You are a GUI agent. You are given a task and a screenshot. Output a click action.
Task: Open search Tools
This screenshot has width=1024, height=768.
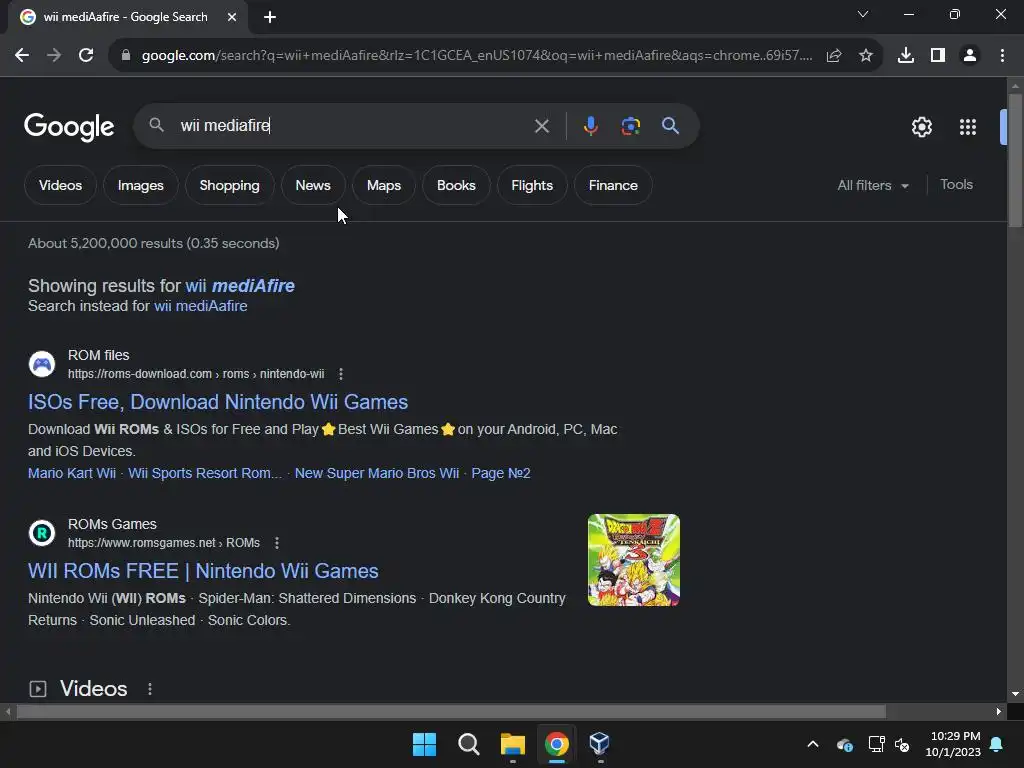[x=956, y=185]
